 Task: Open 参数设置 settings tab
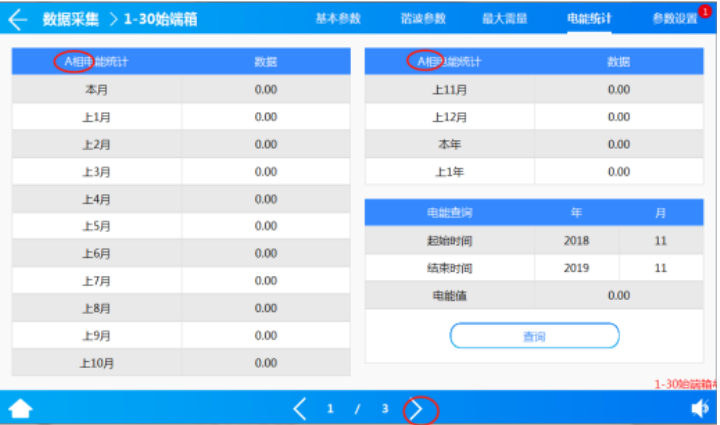674,19
